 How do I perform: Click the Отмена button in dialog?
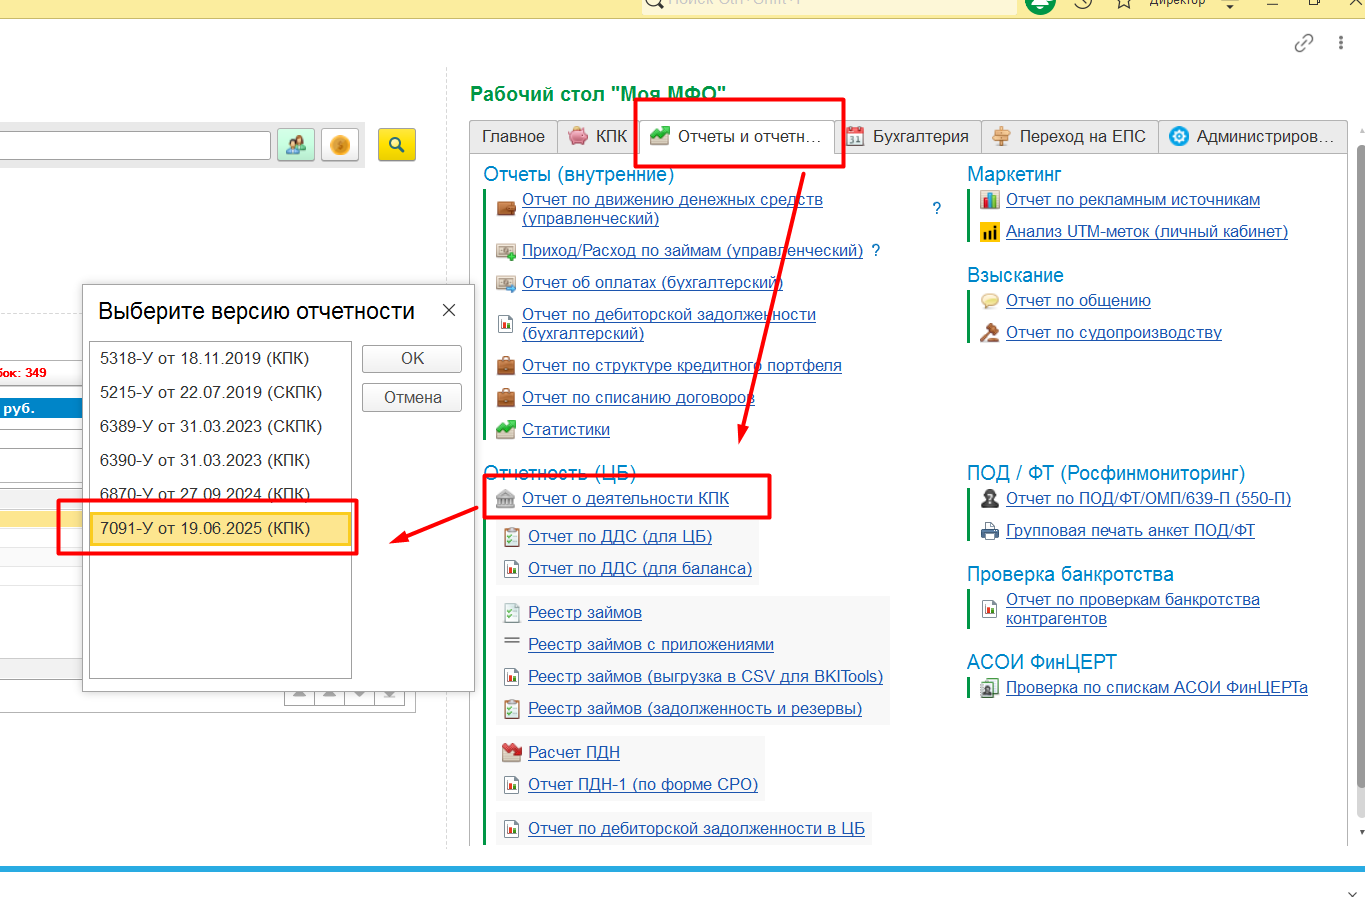412,397
